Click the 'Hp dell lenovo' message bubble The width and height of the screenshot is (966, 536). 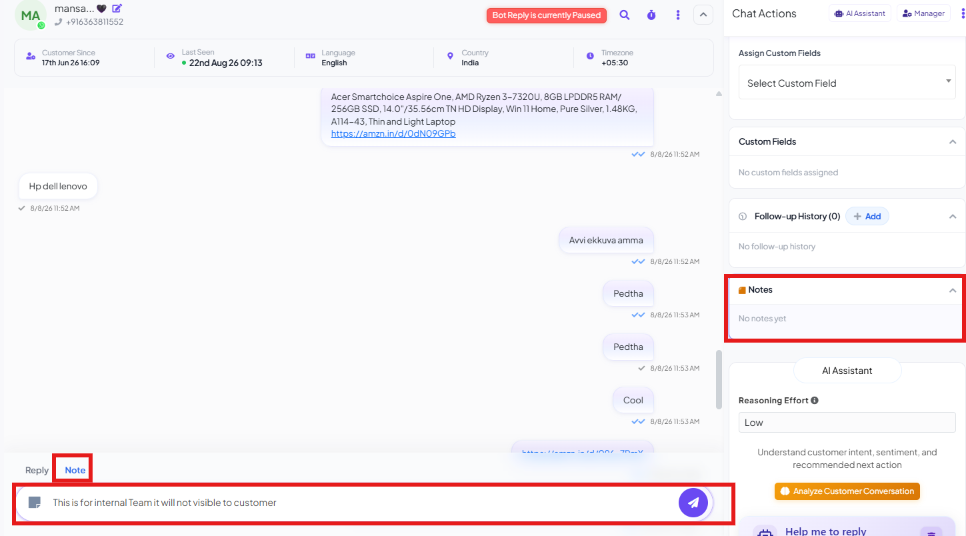pos(58,186)
